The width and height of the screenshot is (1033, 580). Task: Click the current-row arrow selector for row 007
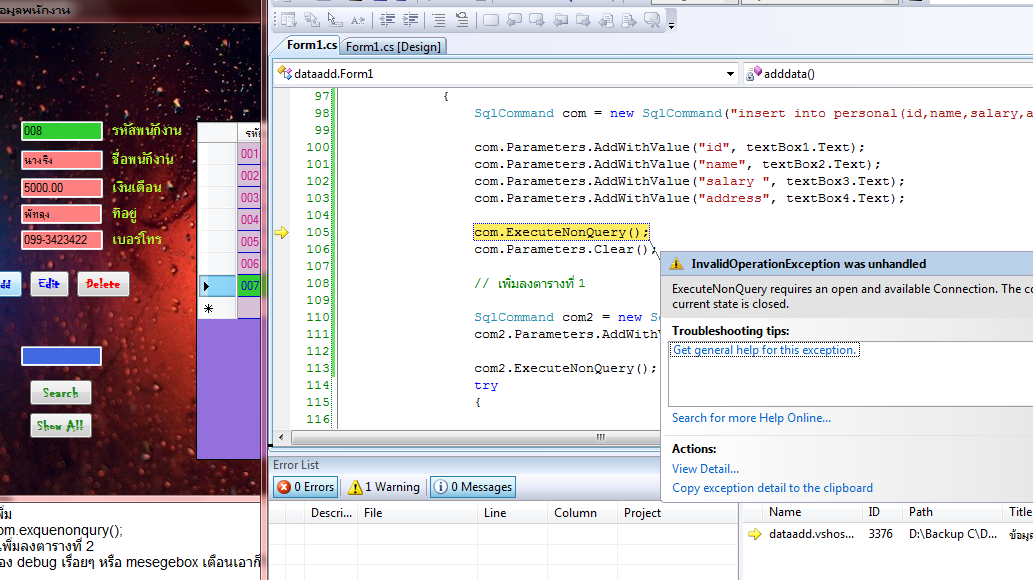tap(217, 286)
